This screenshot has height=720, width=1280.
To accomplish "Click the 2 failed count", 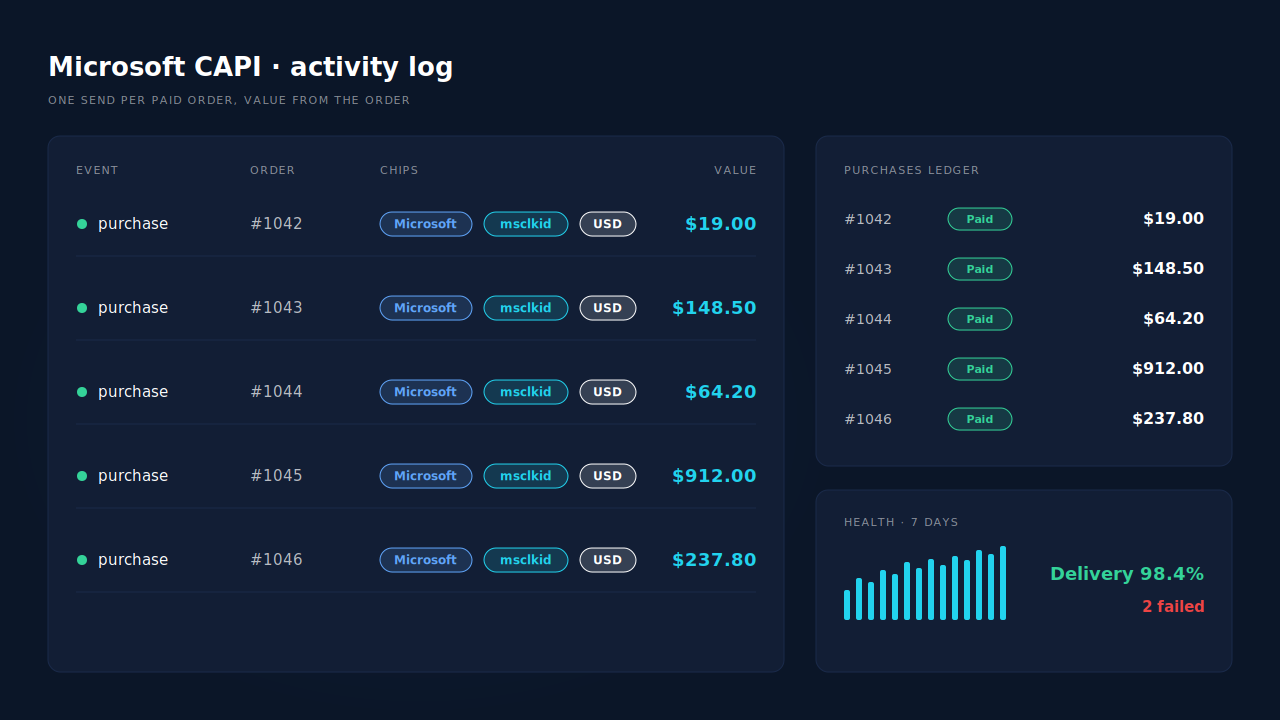I will (1173, 607).
